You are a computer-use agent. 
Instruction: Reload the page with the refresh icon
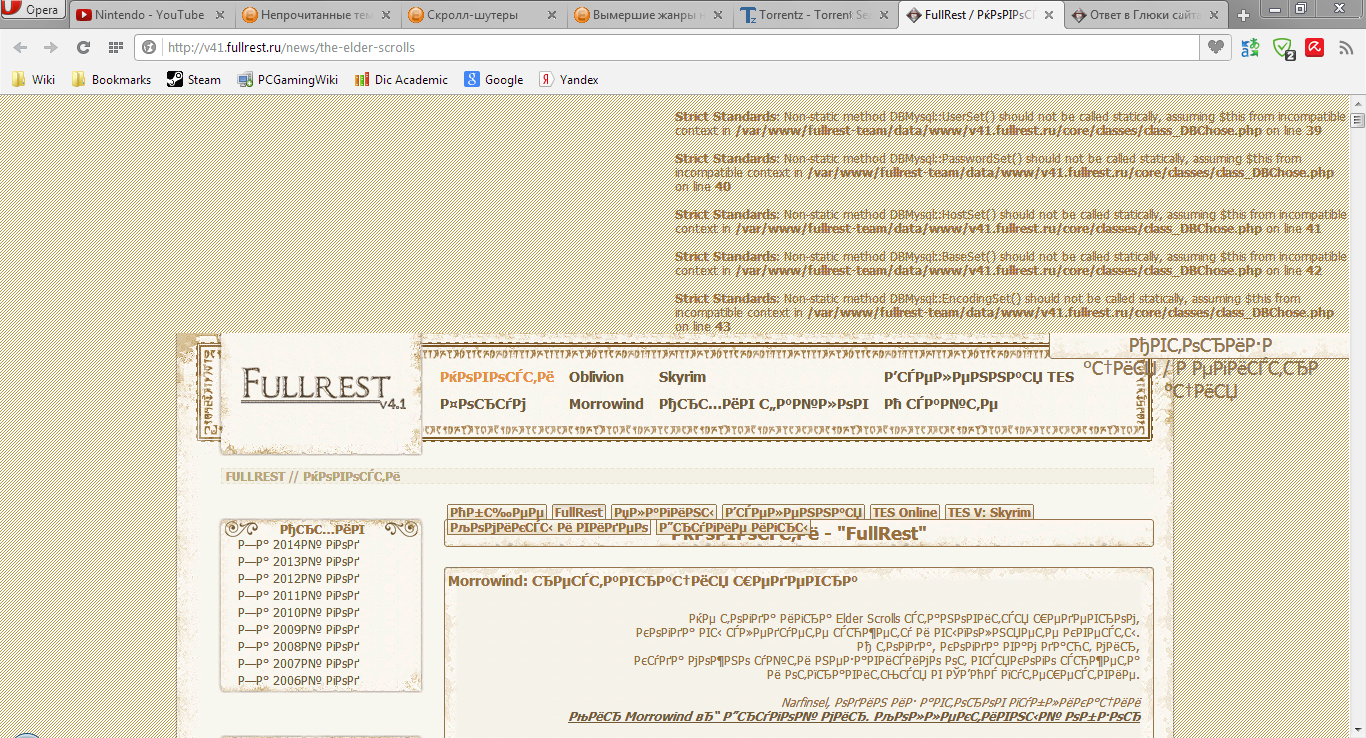[x=83, y=47]
